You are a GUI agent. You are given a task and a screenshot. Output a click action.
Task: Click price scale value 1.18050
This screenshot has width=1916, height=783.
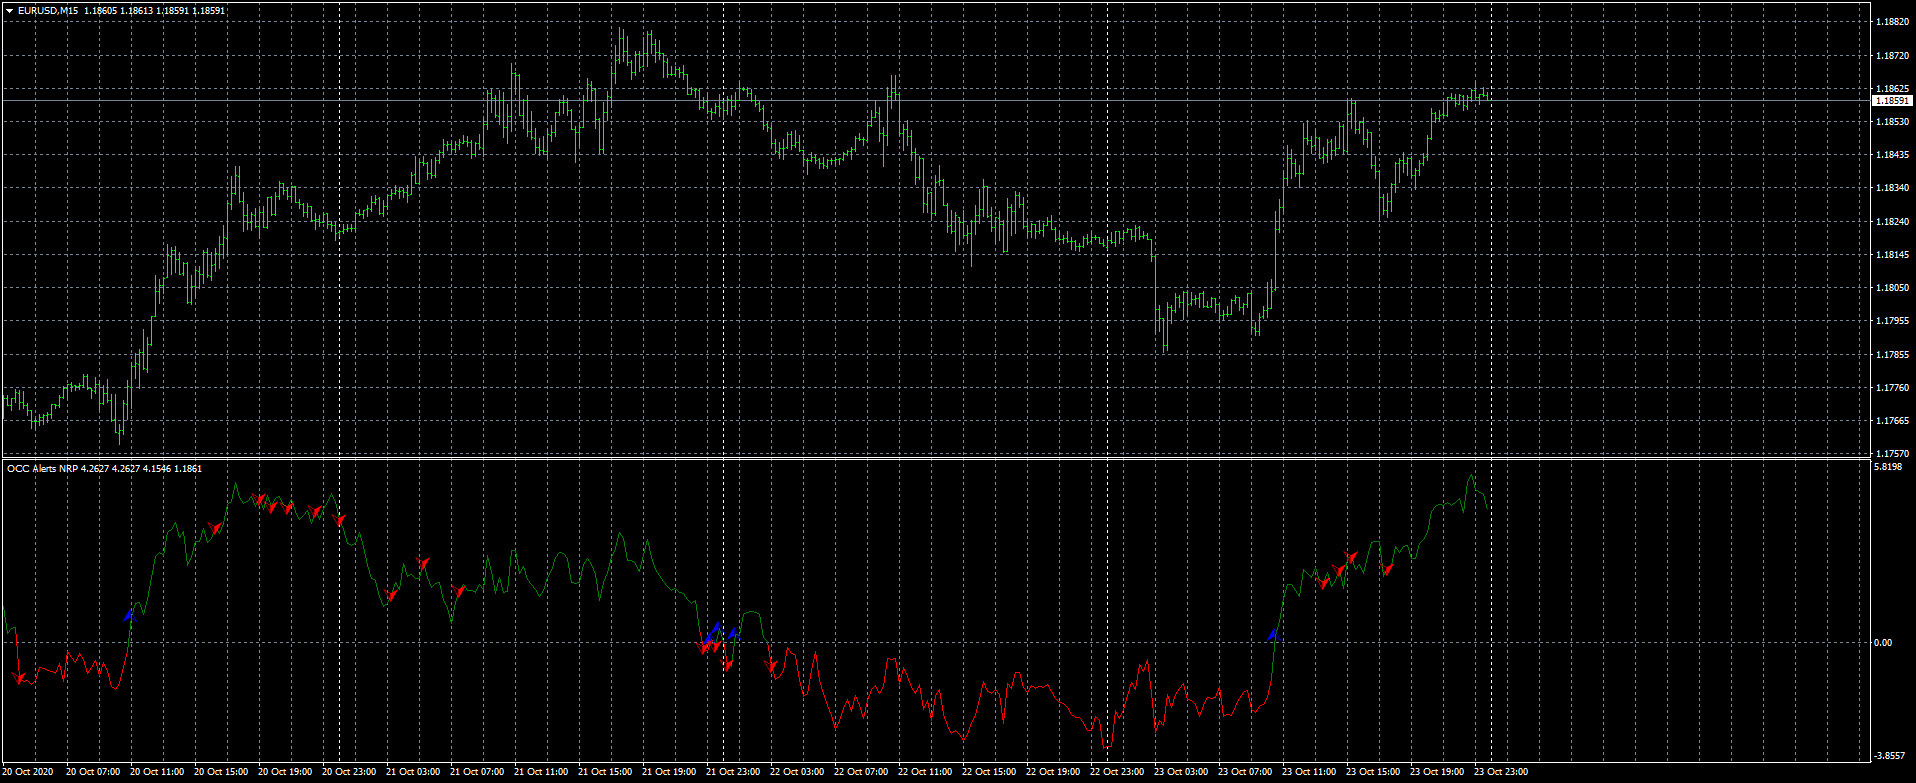click(x=1892, y=288)
